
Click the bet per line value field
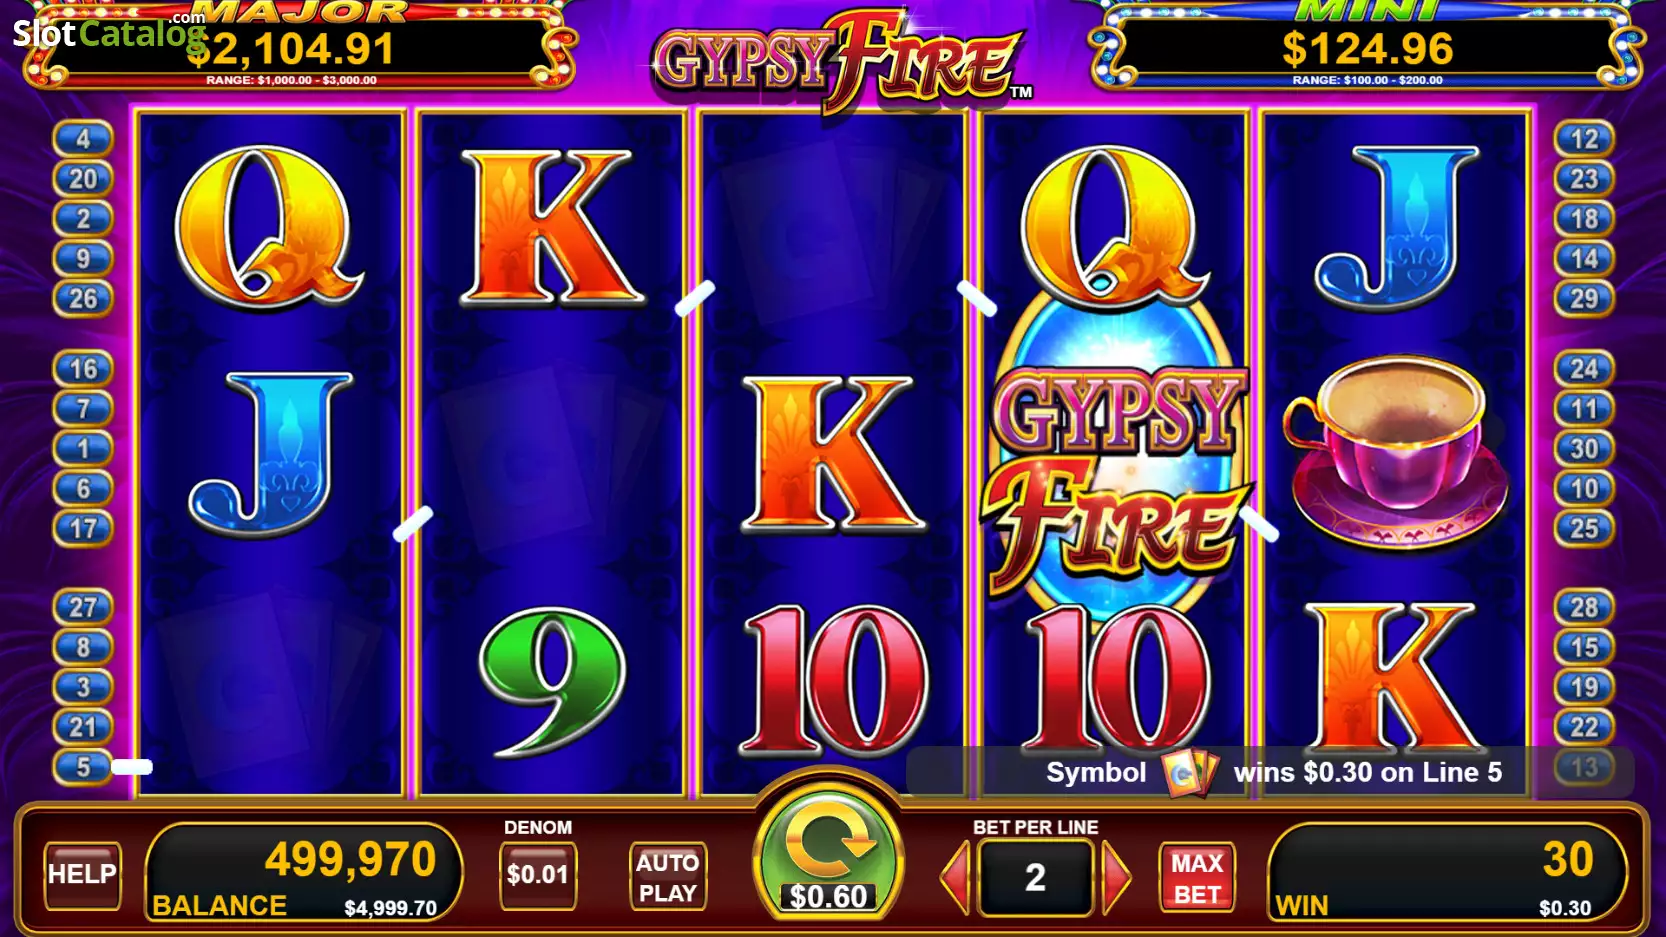pos(1035,877)
